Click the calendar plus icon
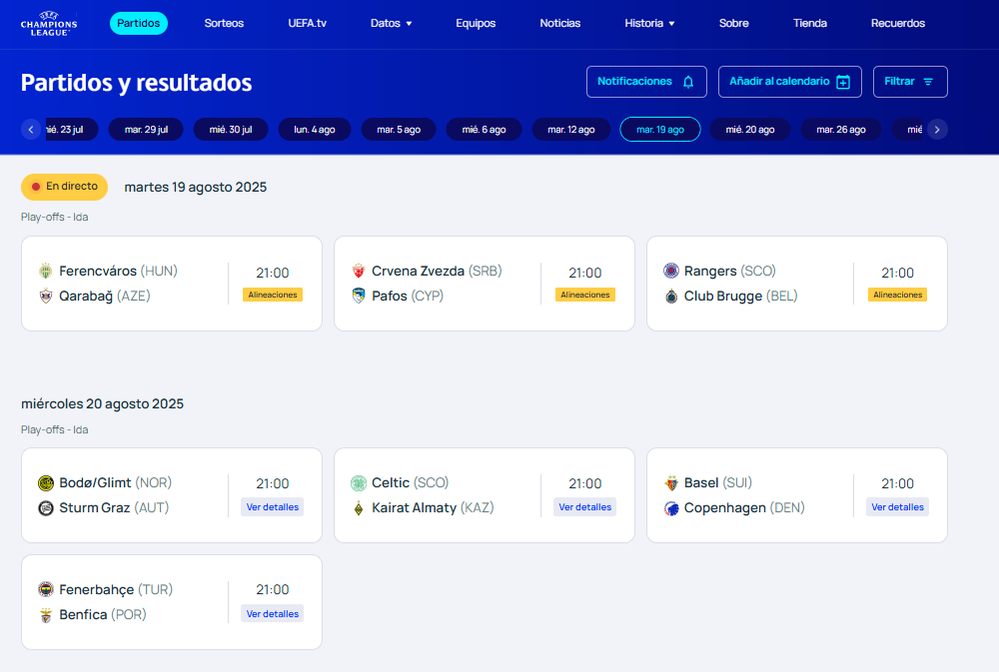Screen dimensions: 999x672 [x=843, y=82]
